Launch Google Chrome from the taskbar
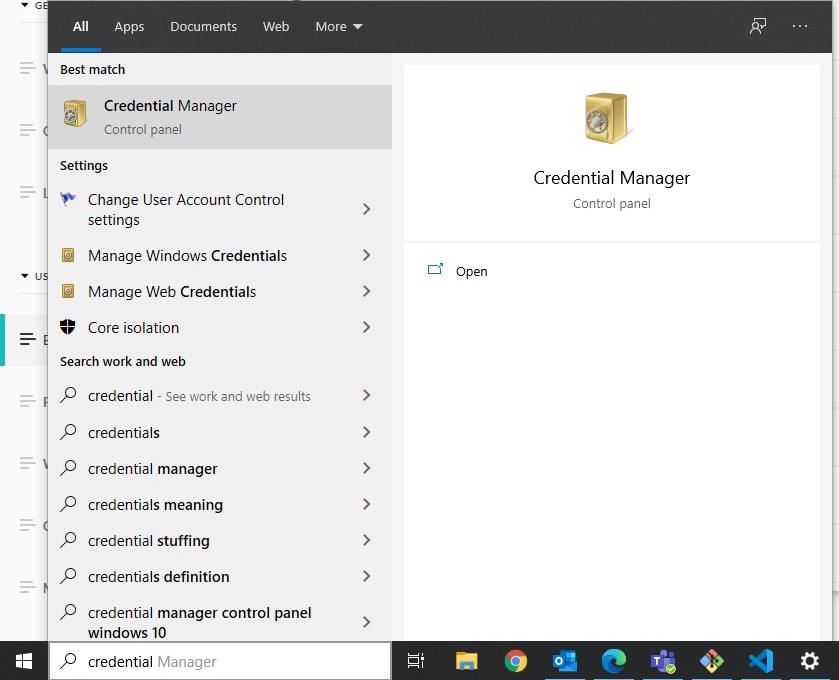 516,661
